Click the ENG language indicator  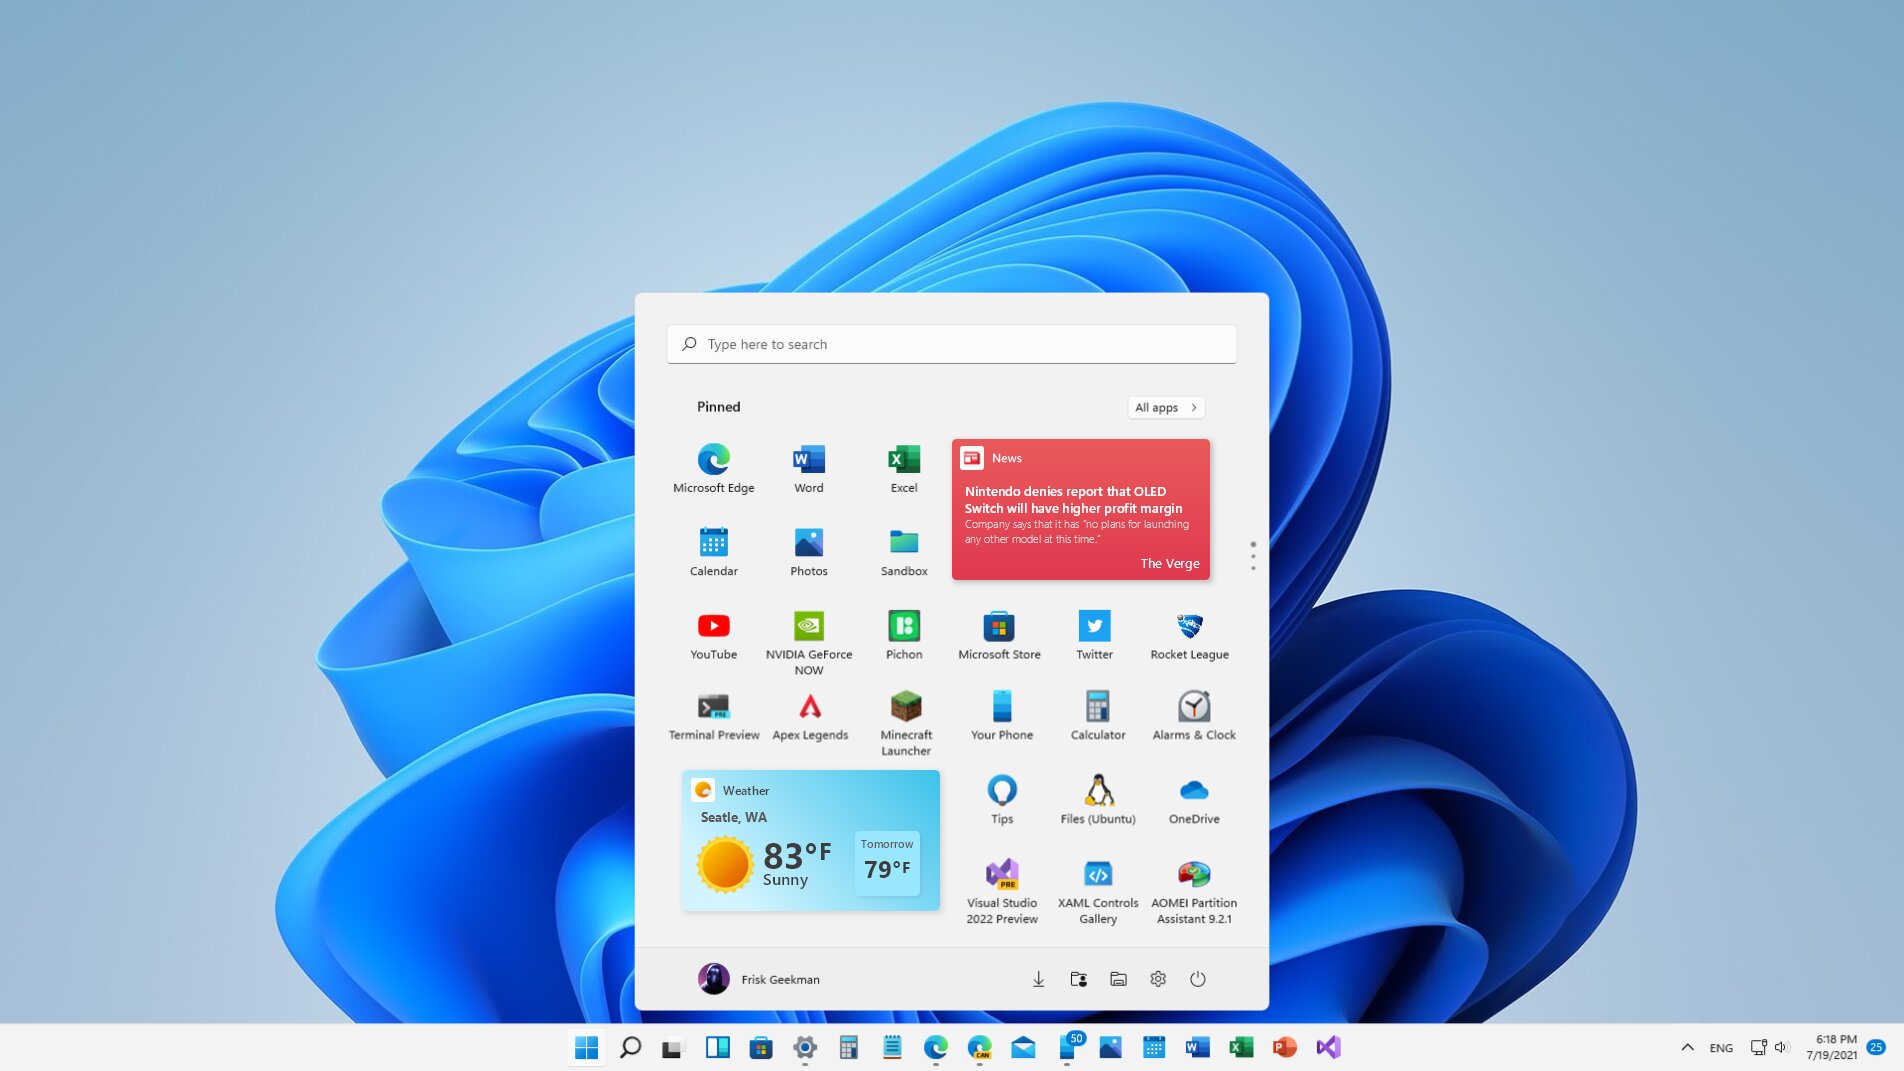tap(1721, 1048)
